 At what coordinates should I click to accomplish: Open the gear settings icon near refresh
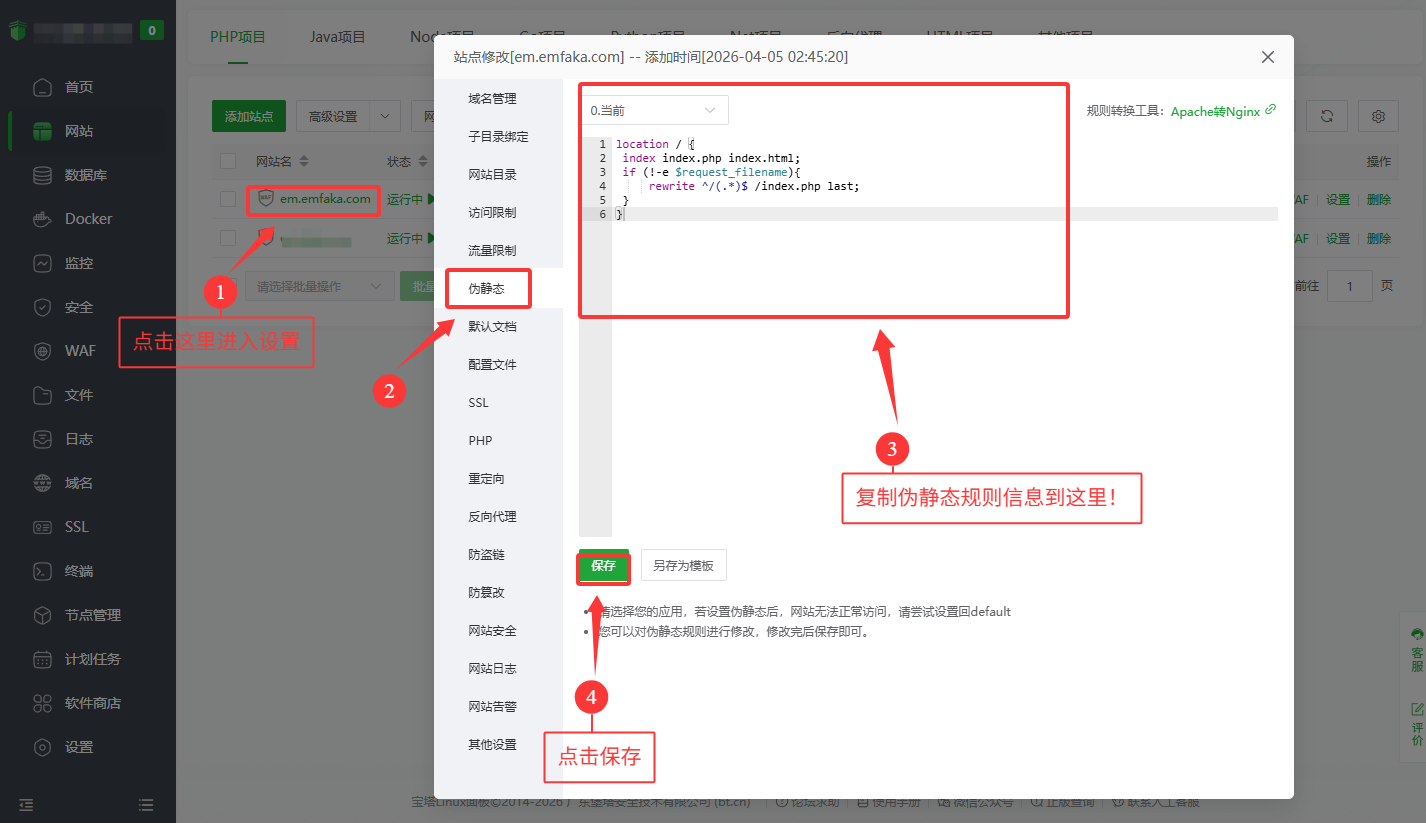pyautogui.click(x=1378, y=115)
